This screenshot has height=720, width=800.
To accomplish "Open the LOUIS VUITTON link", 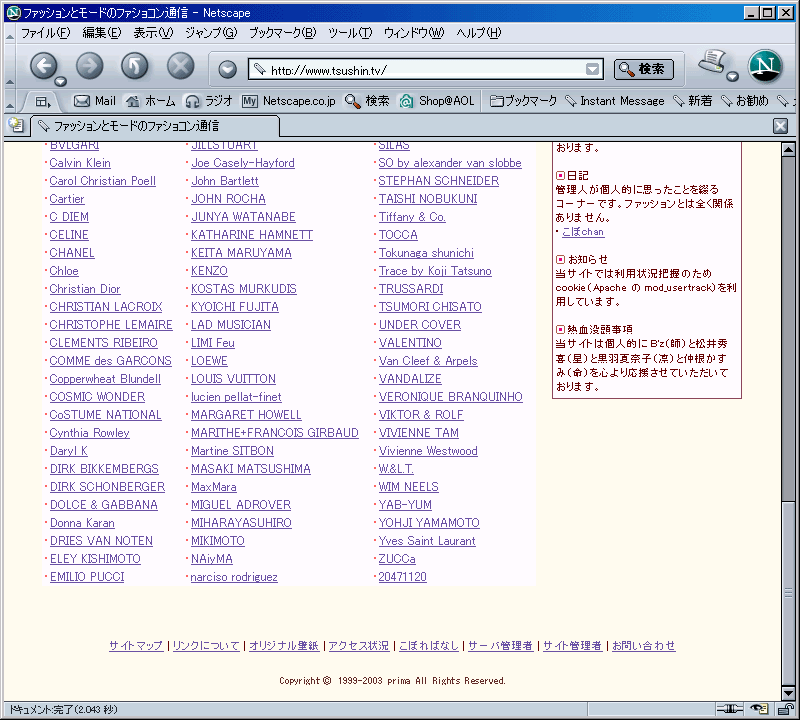I will coord(233,379).
